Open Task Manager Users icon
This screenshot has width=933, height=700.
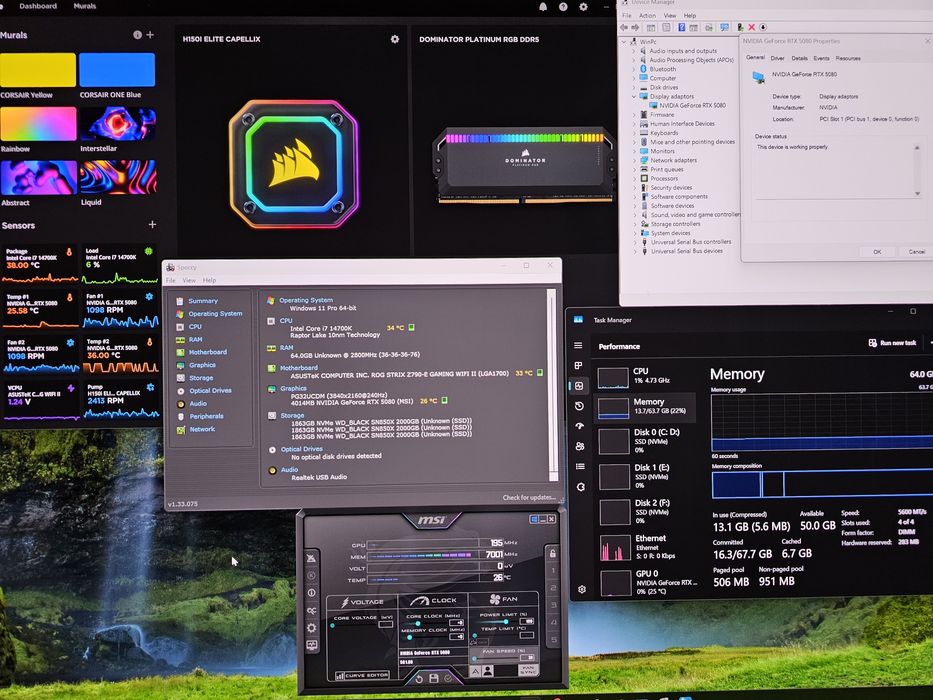coord(580,446)
